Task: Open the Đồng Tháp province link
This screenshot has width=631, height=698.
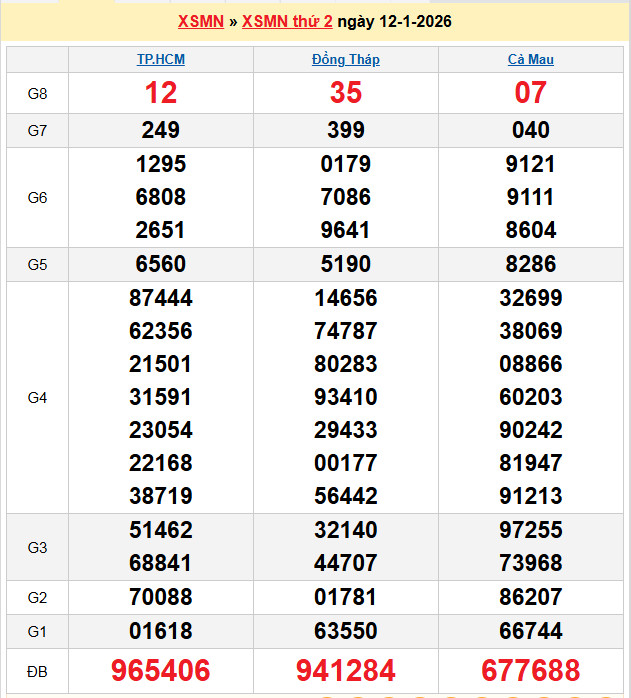Action: 346,59
